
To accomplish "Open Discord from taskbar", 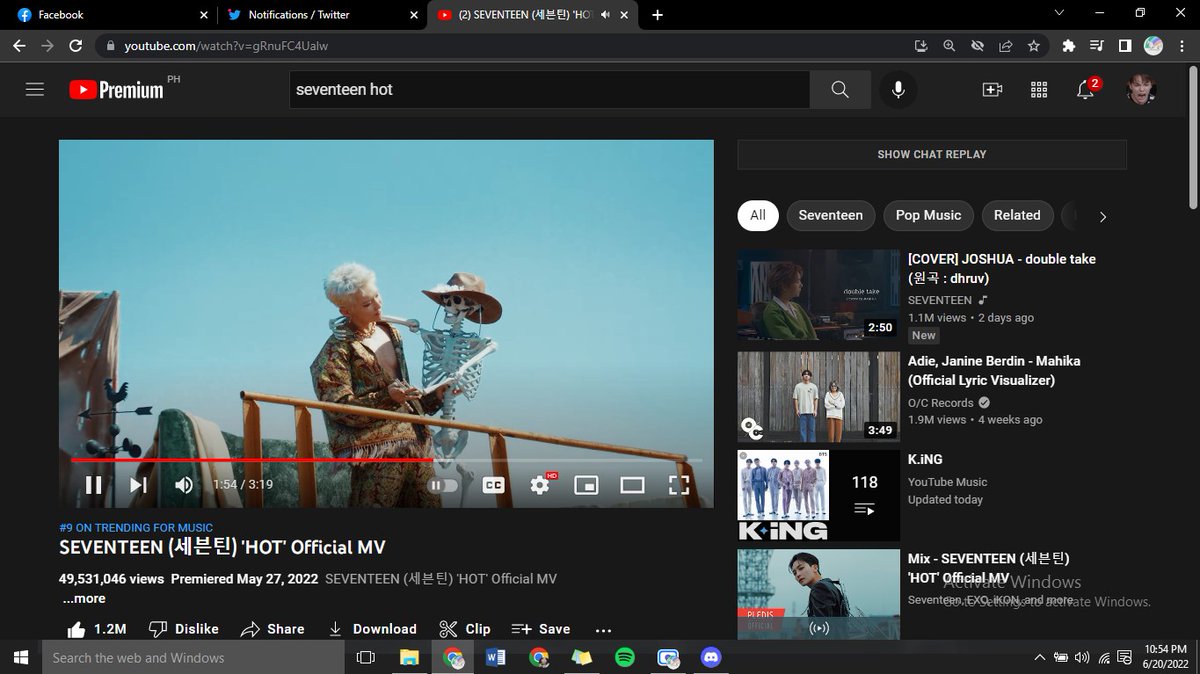I will [711, 657].
